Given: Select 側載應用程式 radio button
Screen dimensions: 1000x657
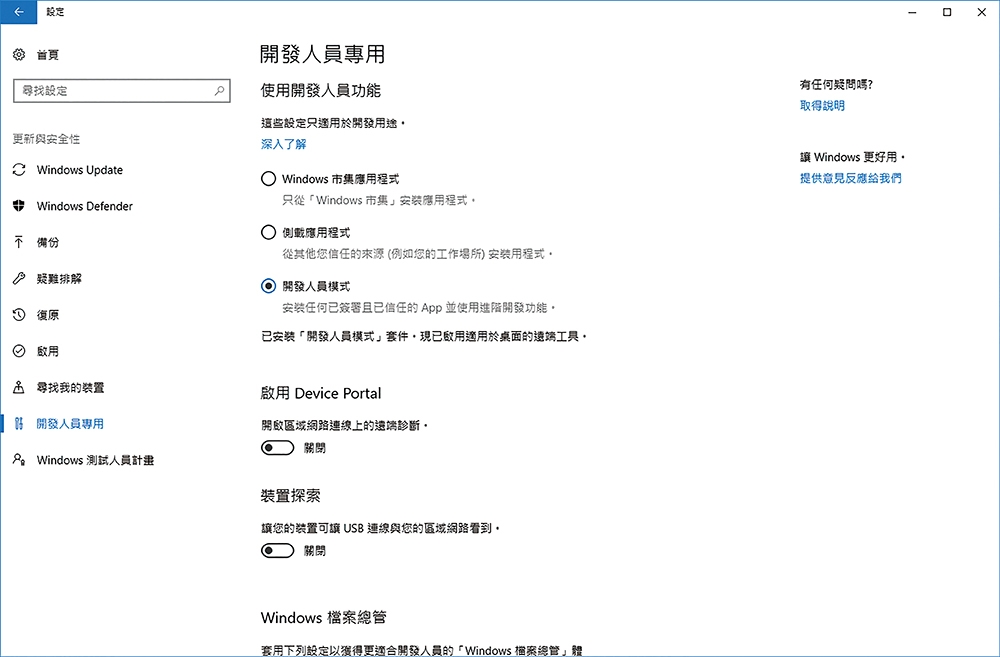Looking at the screenshot, I should click(x=268, y=232).
